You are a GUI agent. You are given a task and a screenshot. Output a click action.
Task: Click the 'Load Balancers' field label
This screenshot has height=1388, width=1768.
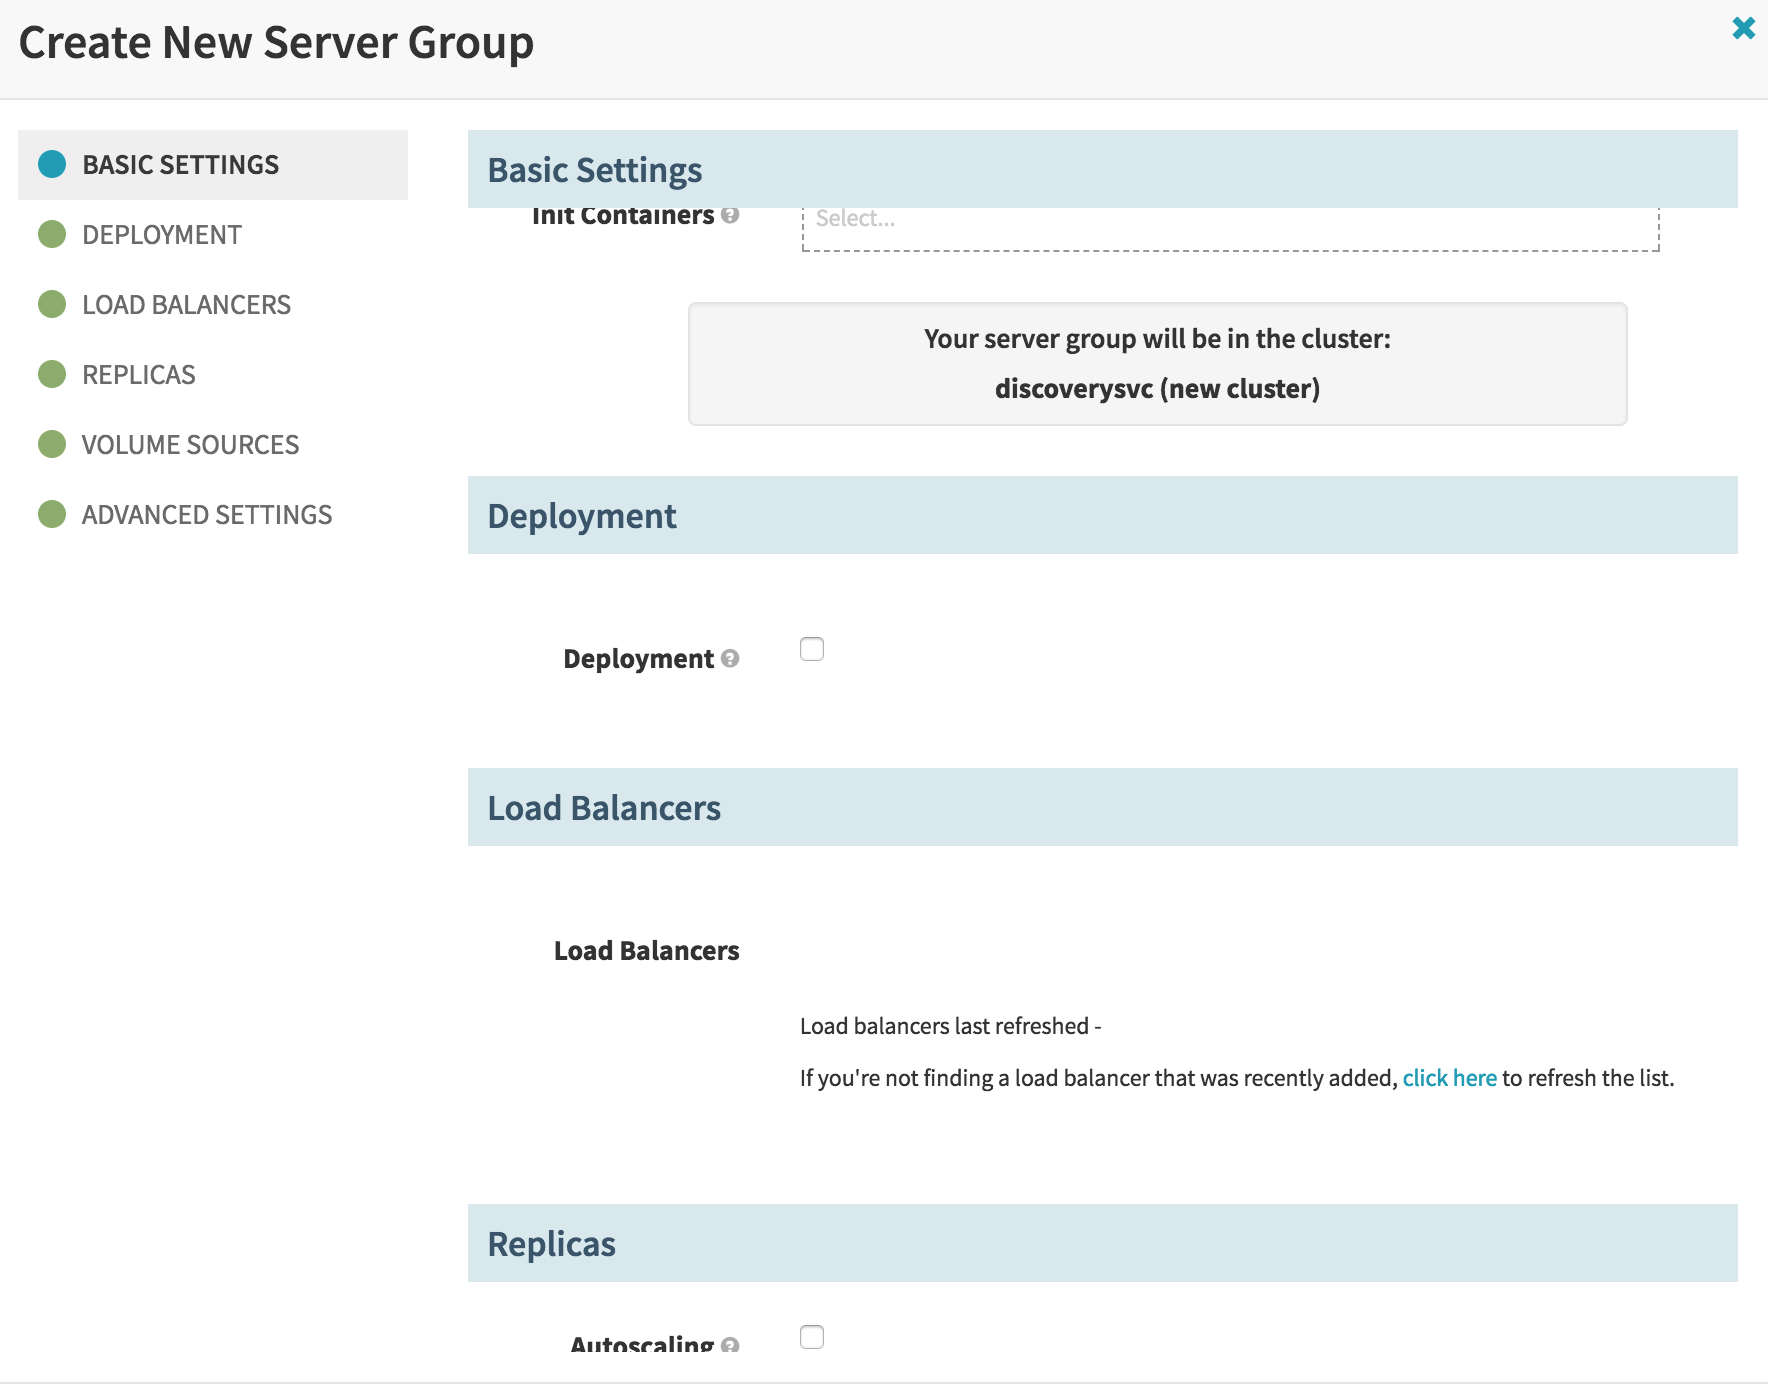pos(646,951)
